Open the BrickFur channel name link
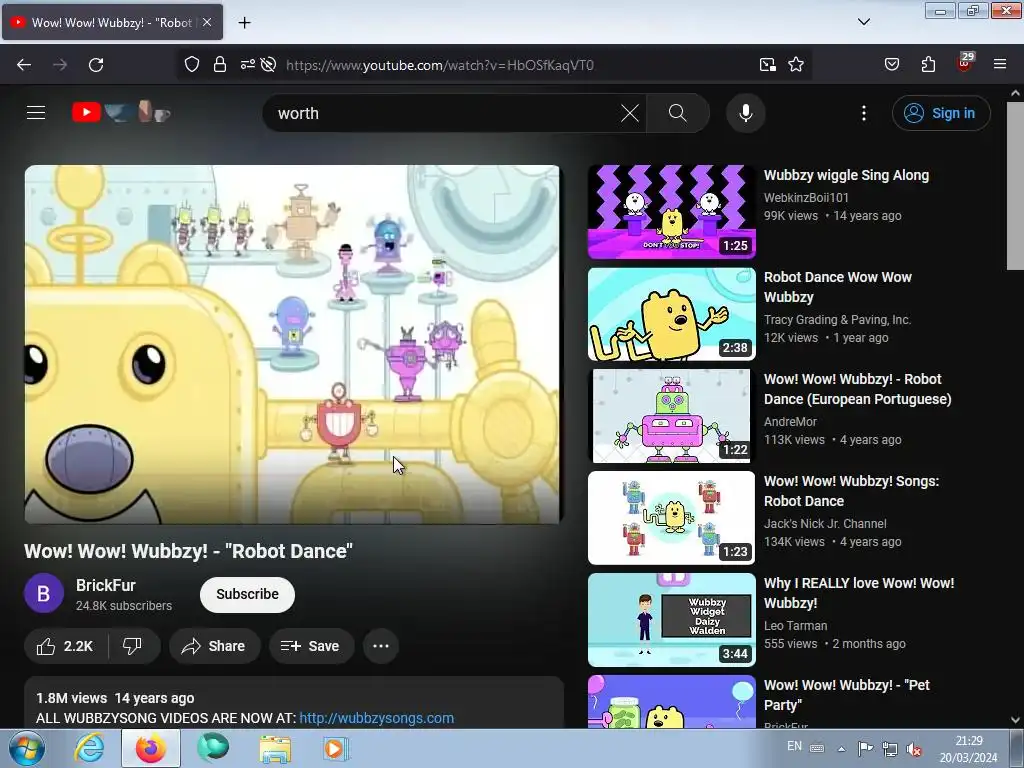The image size is (1024, 768). [x=106, y=585]
